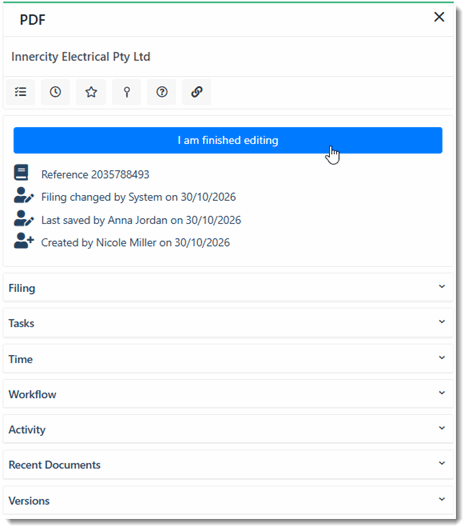Select the Reference 2035788493 text

point(95,174)
